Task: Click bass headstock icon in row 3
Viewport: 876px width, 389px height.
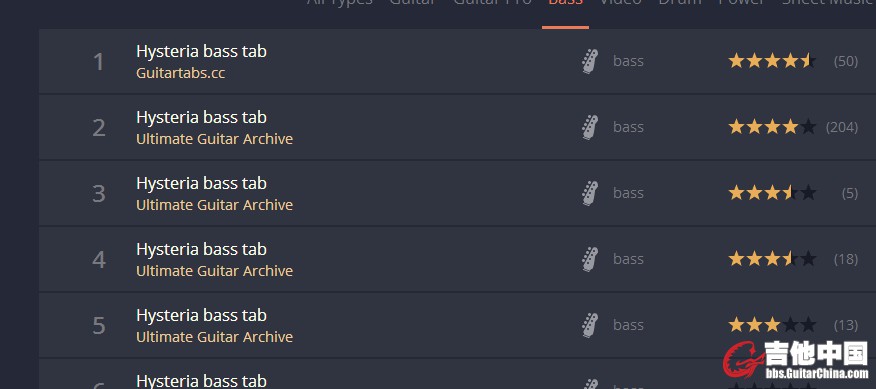Action: (590, 193)
